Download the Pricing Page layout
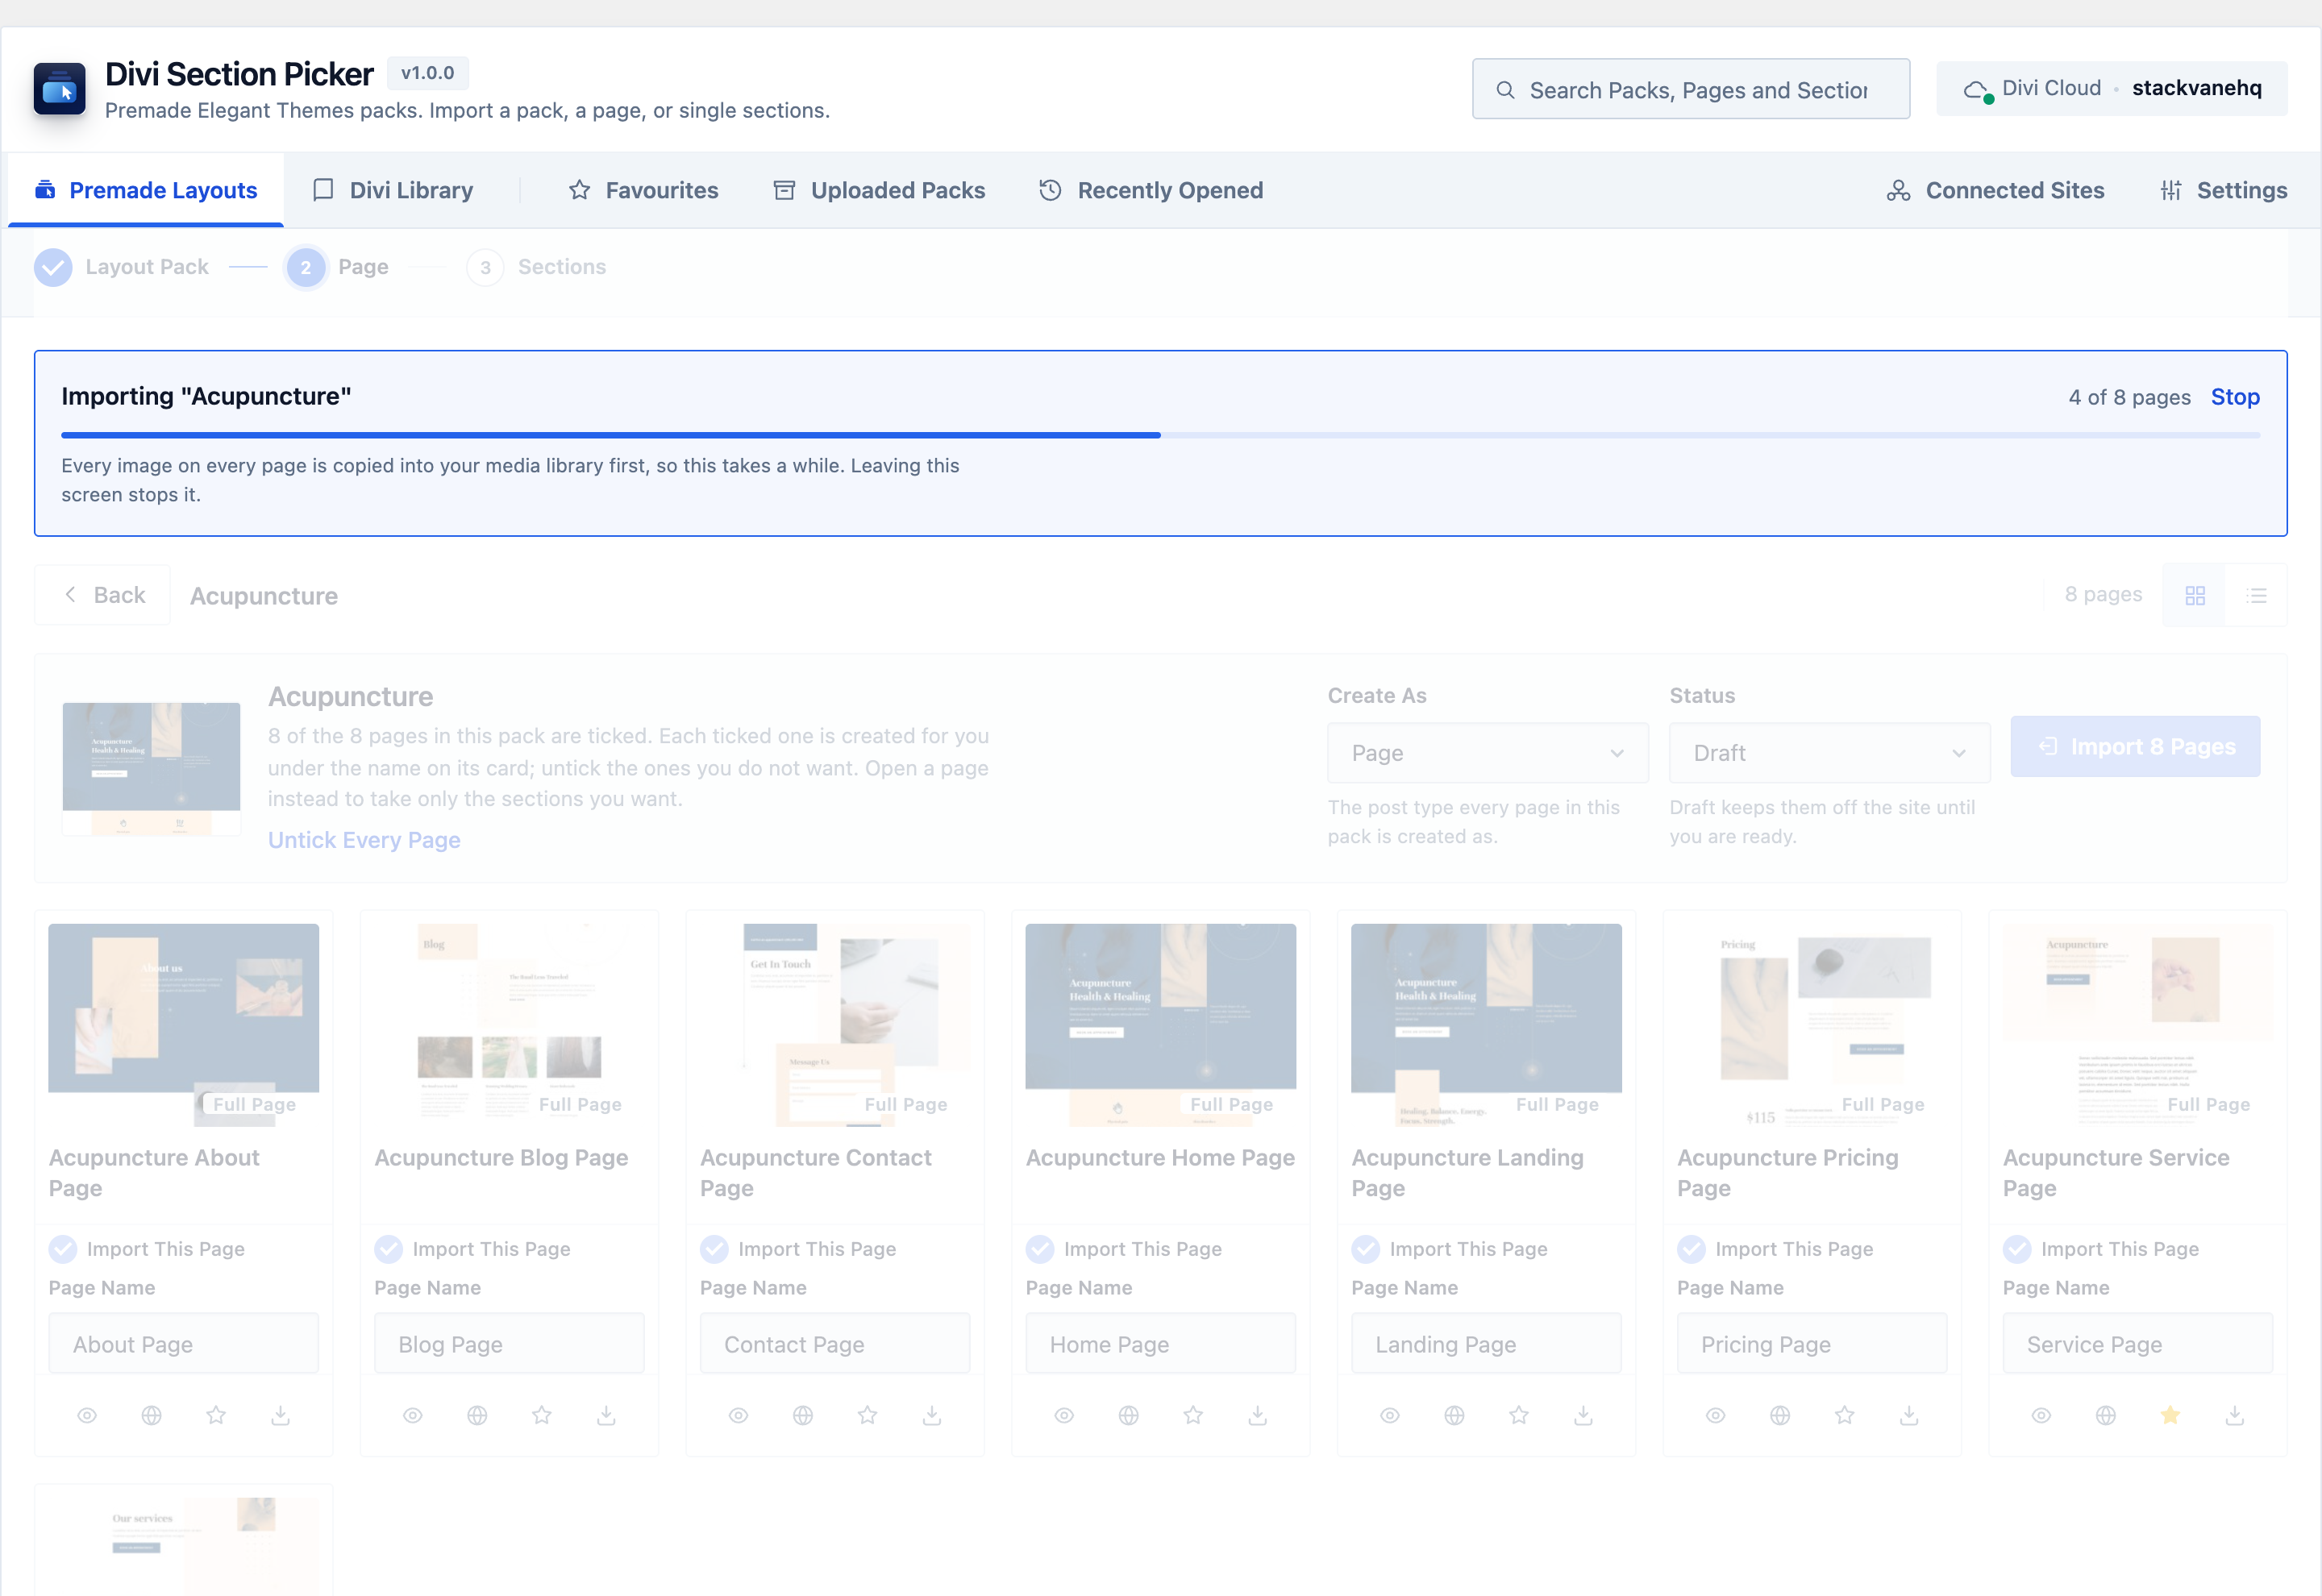Screen dimensions: 2322x1596 (1909, 1415)
